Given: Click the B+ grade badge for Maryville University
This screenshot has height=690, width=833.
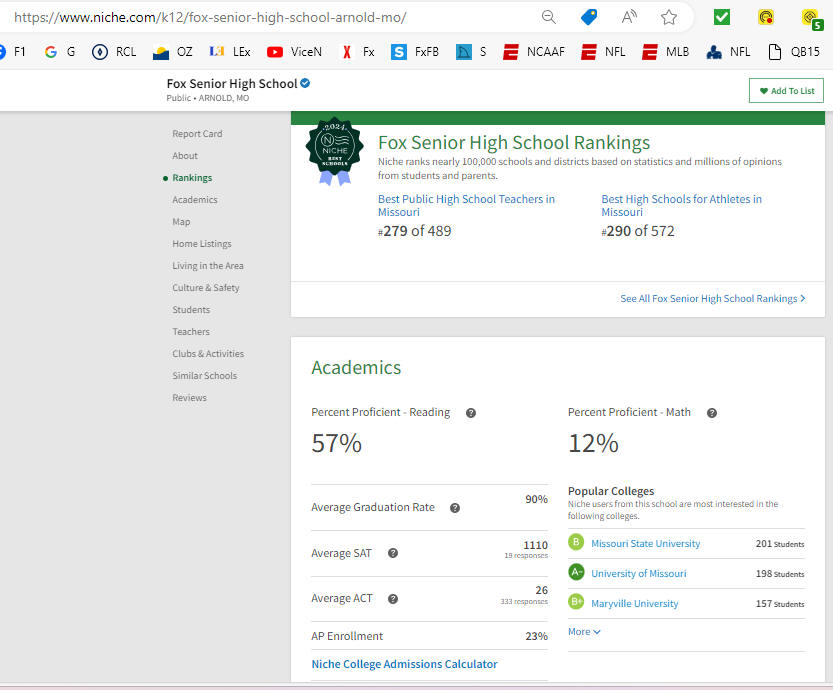Looking at the screenshot, I should click(576, 602).
